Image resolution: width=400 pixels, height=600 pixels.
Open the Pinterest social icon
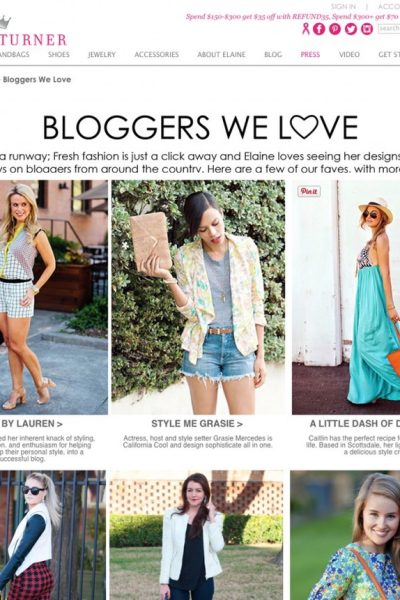coord(335,29)
